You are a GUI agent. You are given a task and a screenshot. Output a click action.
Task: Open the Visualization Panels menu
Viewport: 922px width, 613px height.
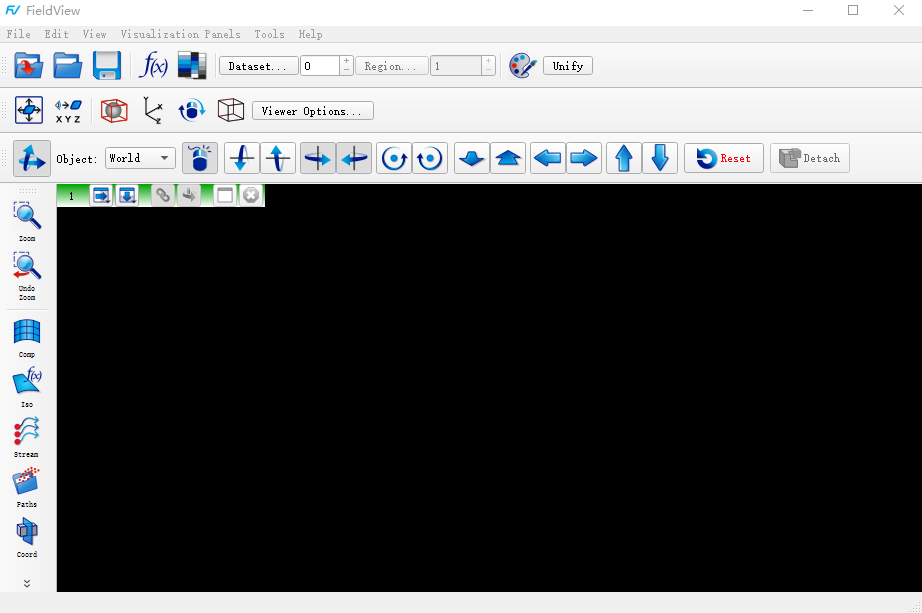click(x=180, y=34)
